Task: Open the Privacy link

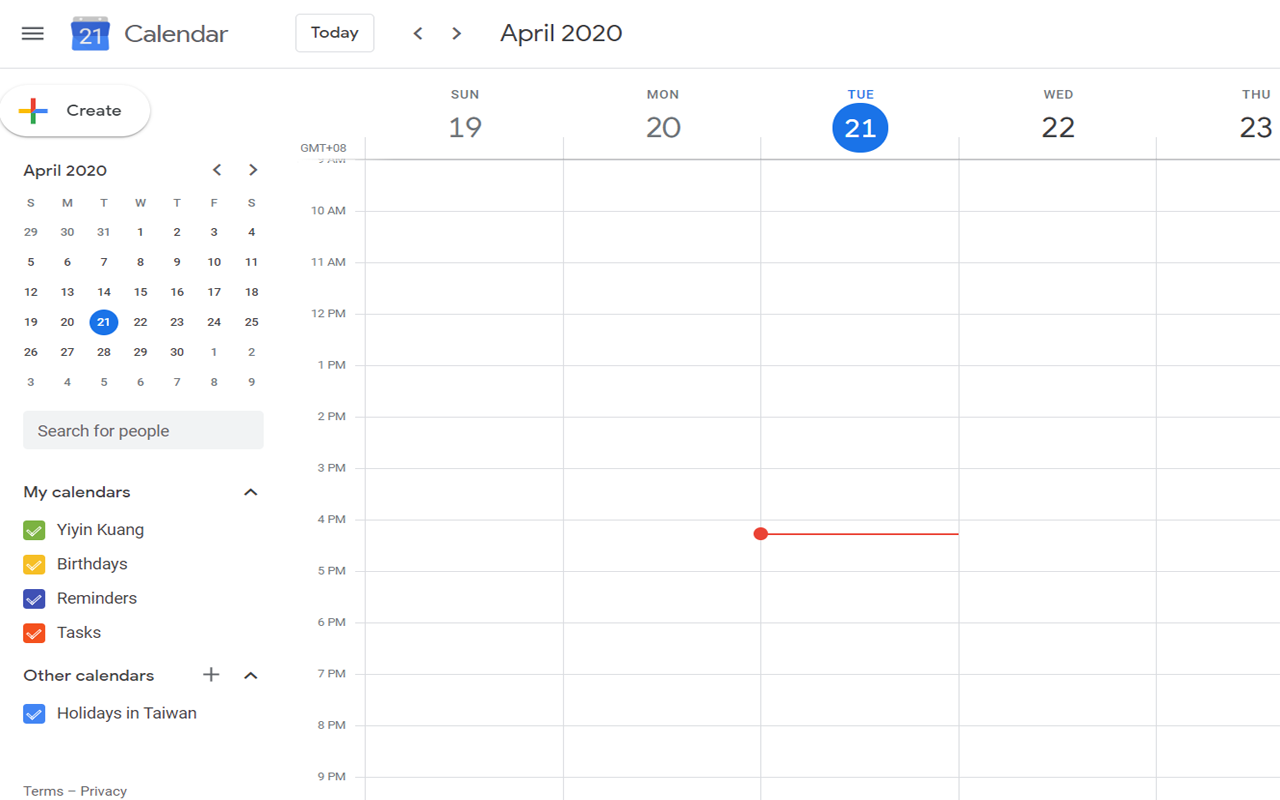Action: click(103, 790)
